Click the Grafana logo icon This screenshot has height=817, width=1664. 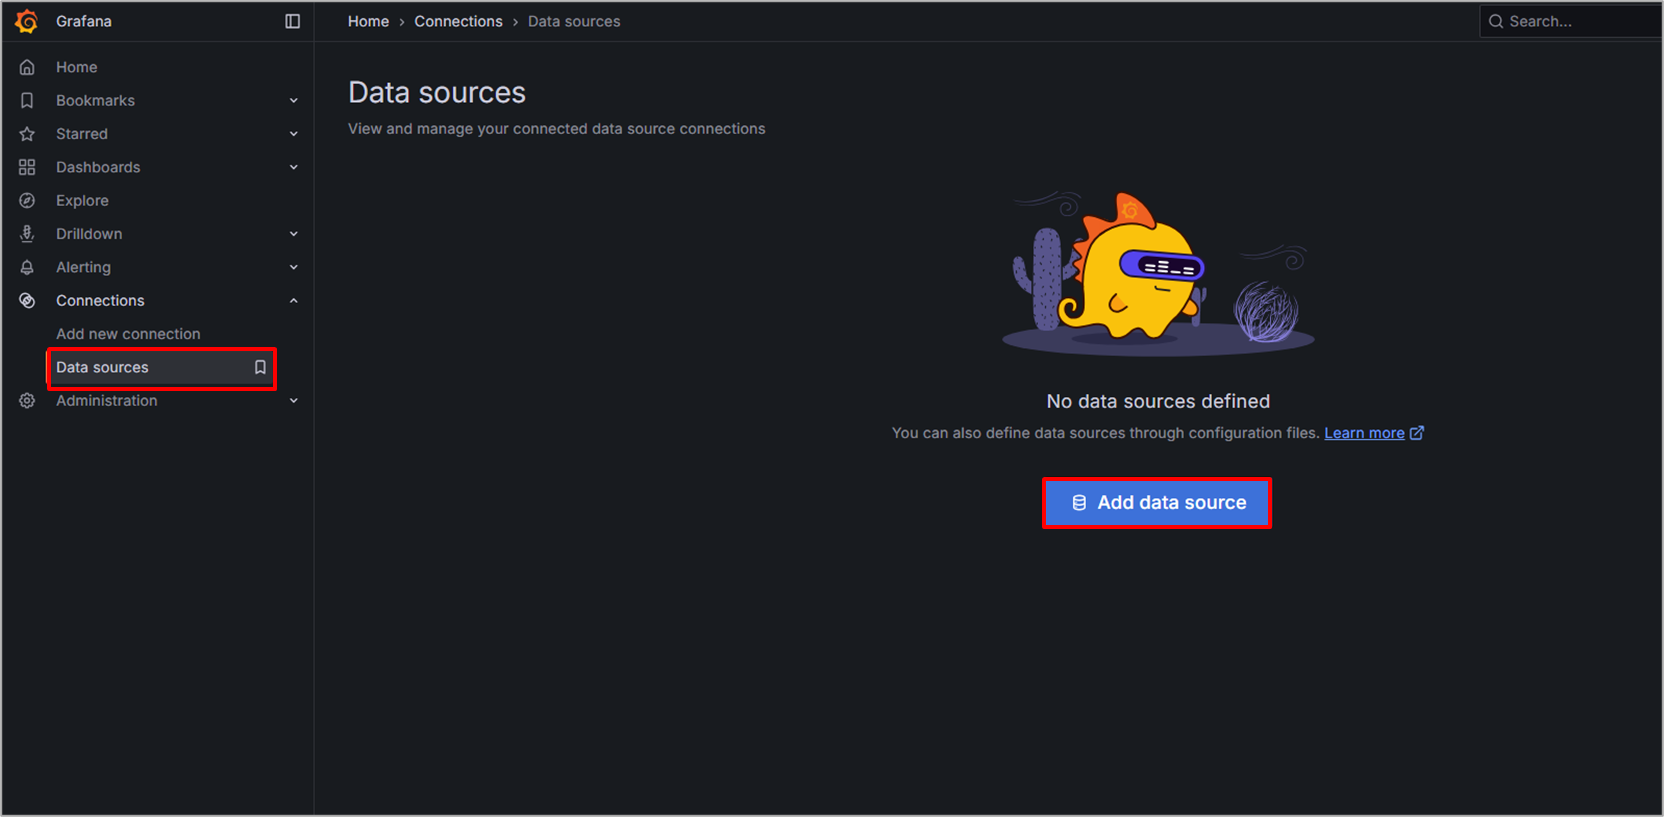(27, 21)
